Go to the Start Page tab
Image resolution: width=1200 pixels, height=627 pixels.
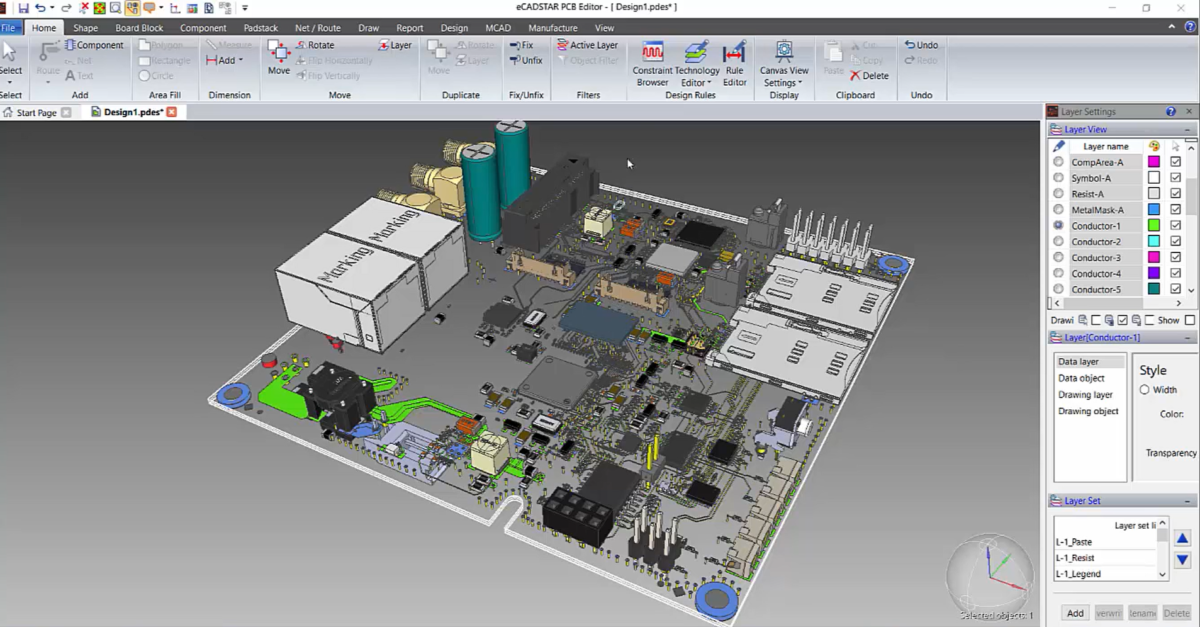[x=38, y=112]
